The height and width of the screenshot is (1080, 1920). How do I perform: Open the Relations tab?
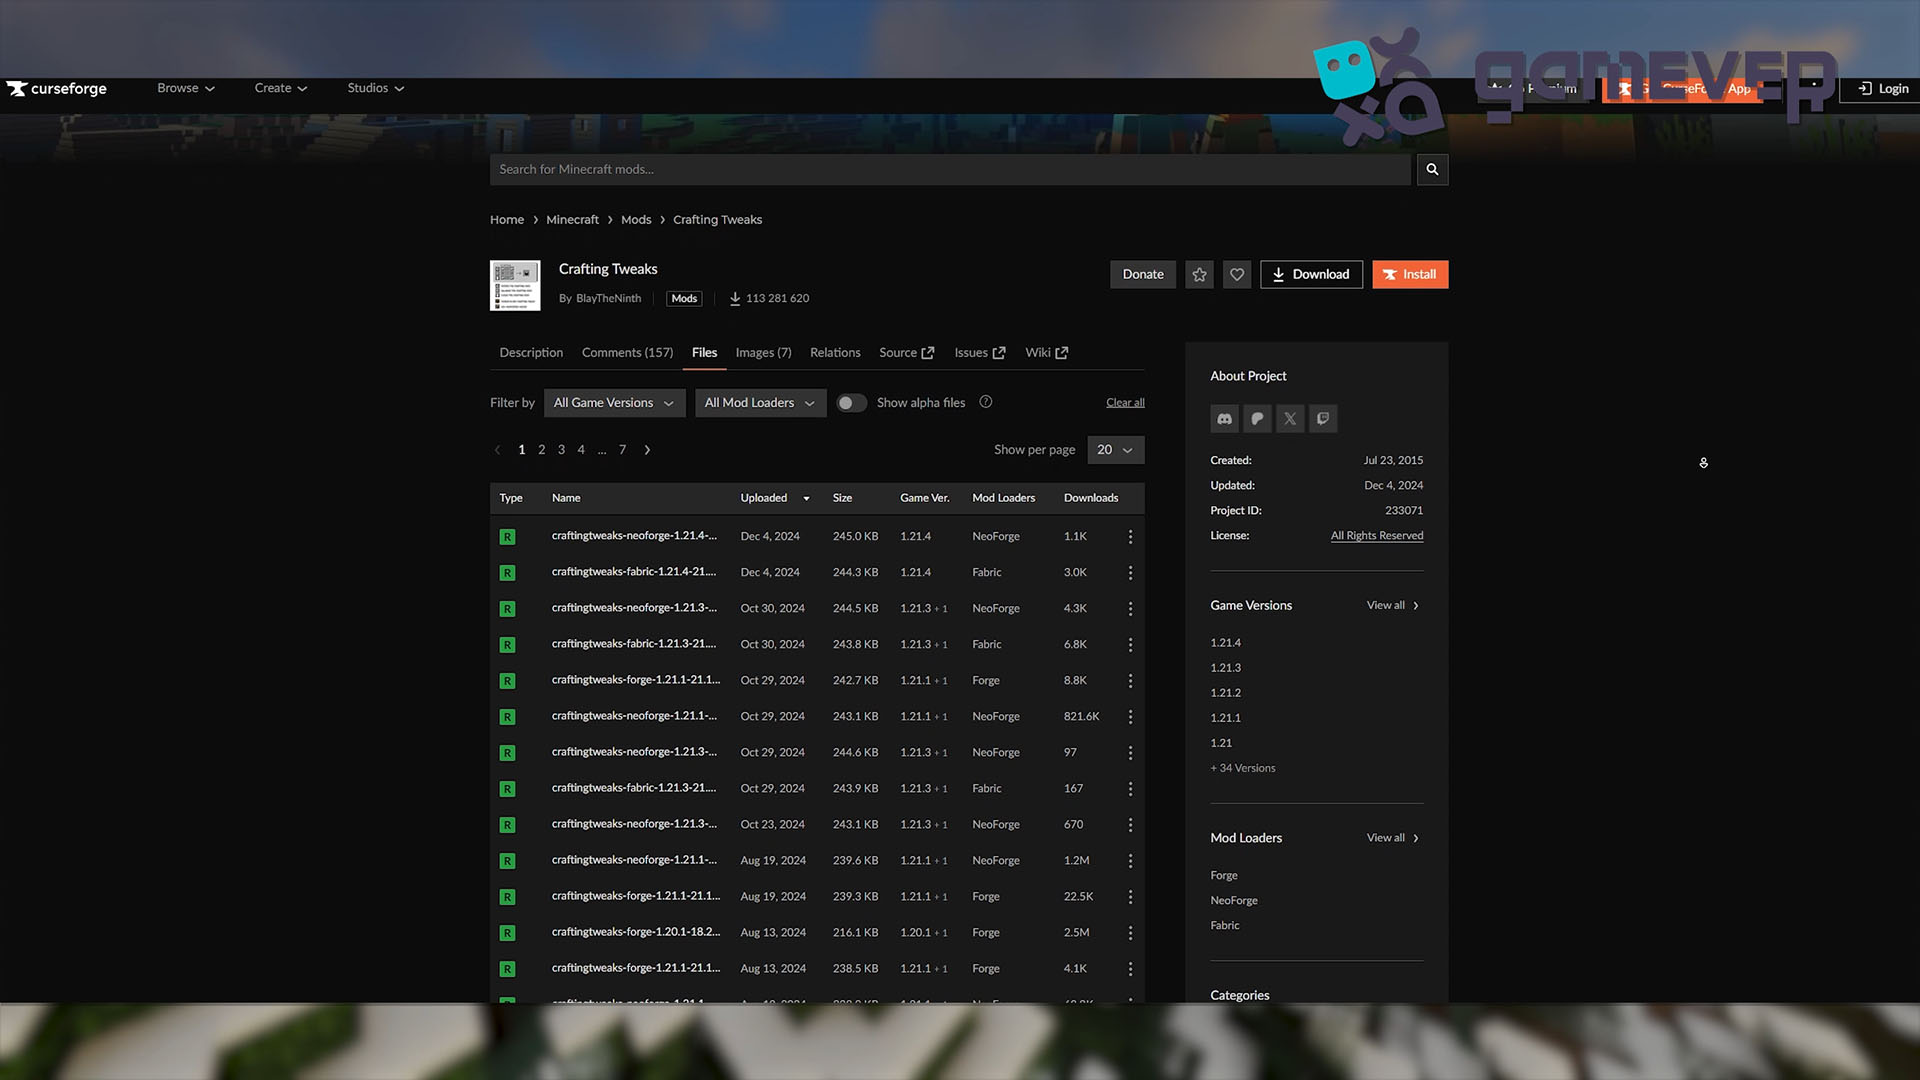pos(835,353)
